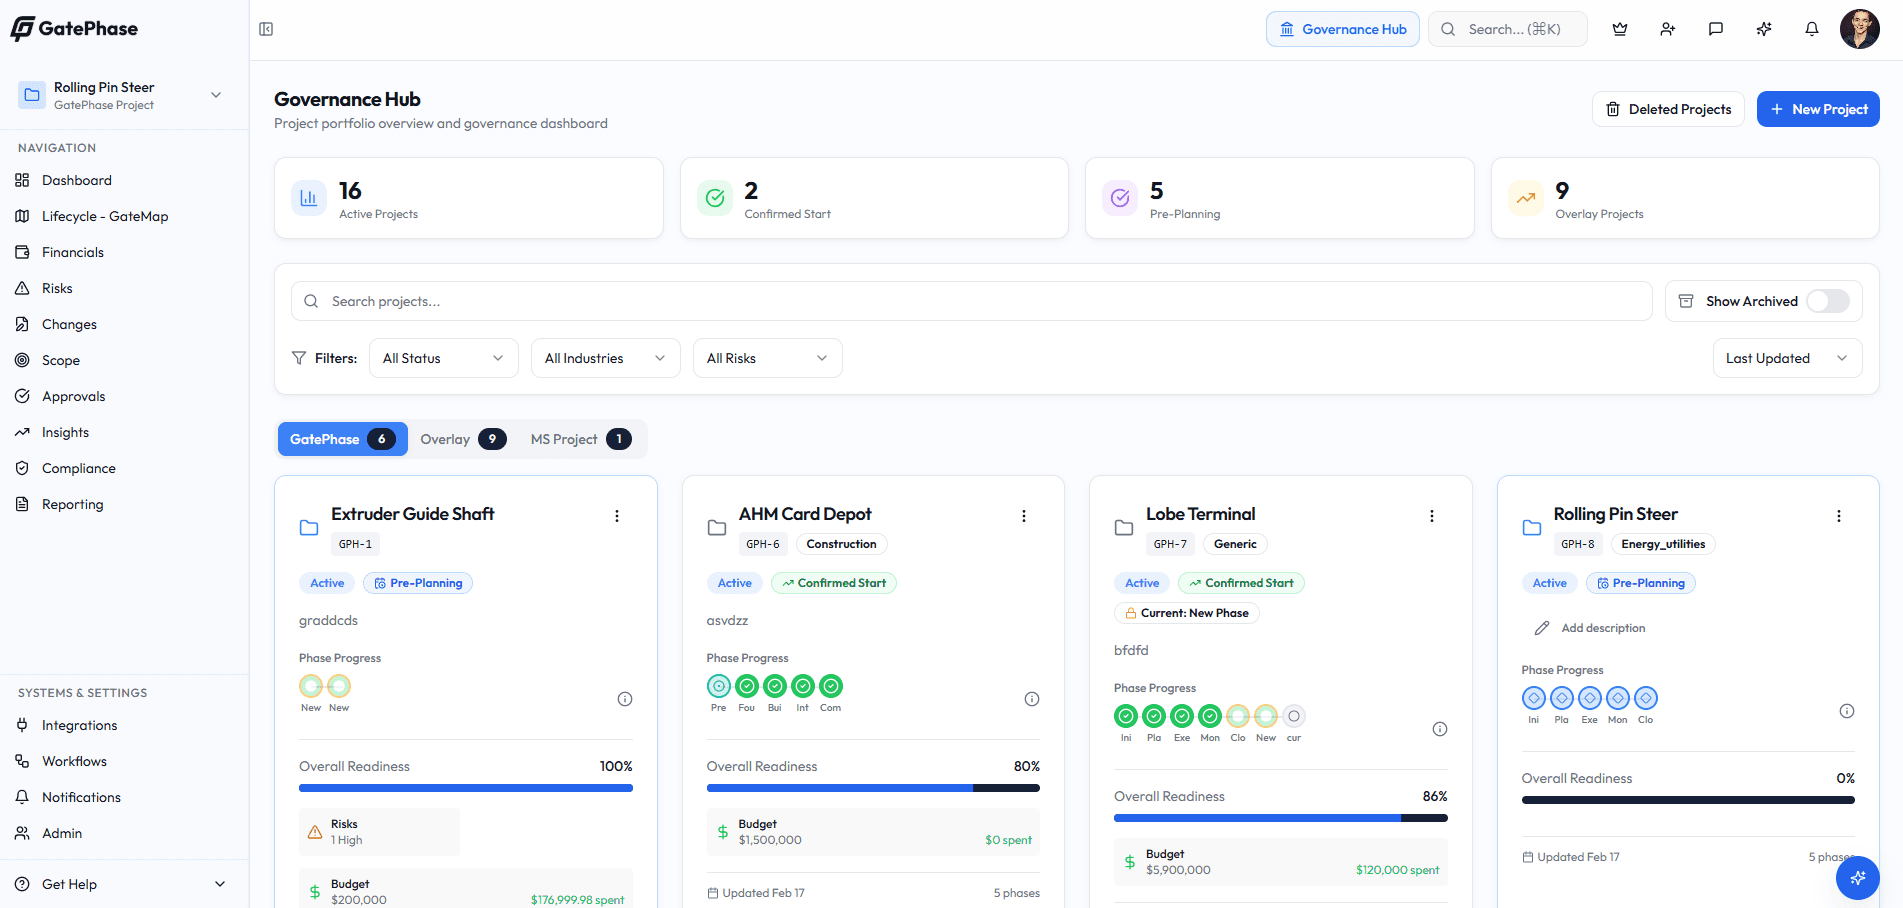This screenshot has width=1903, height=908.
Task: Open user profile avatar
Action: click(x=1860, y=29)
